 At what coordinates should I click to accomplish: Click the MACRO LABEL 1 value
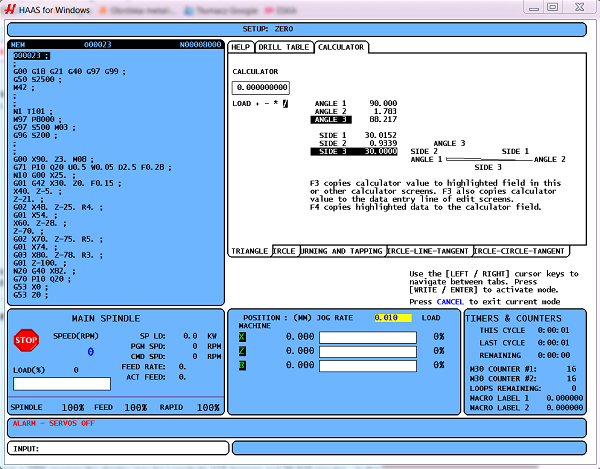[565, 398]
